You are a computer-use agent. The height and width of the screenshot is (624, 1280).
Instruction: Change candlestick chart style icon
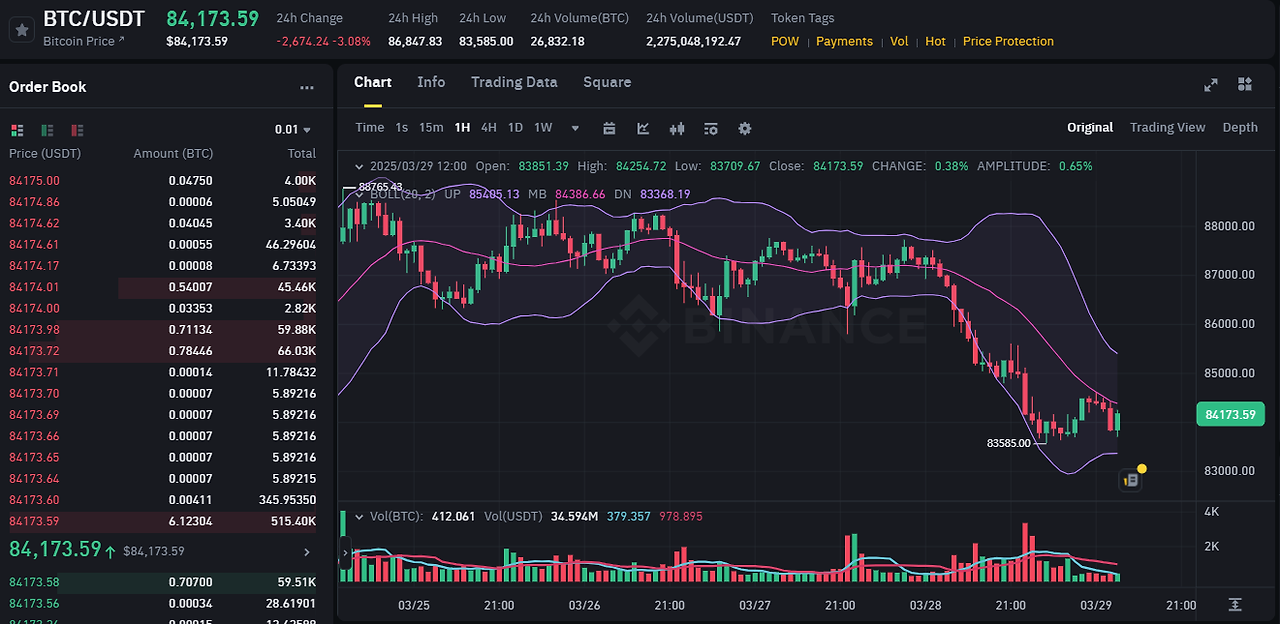677,128
